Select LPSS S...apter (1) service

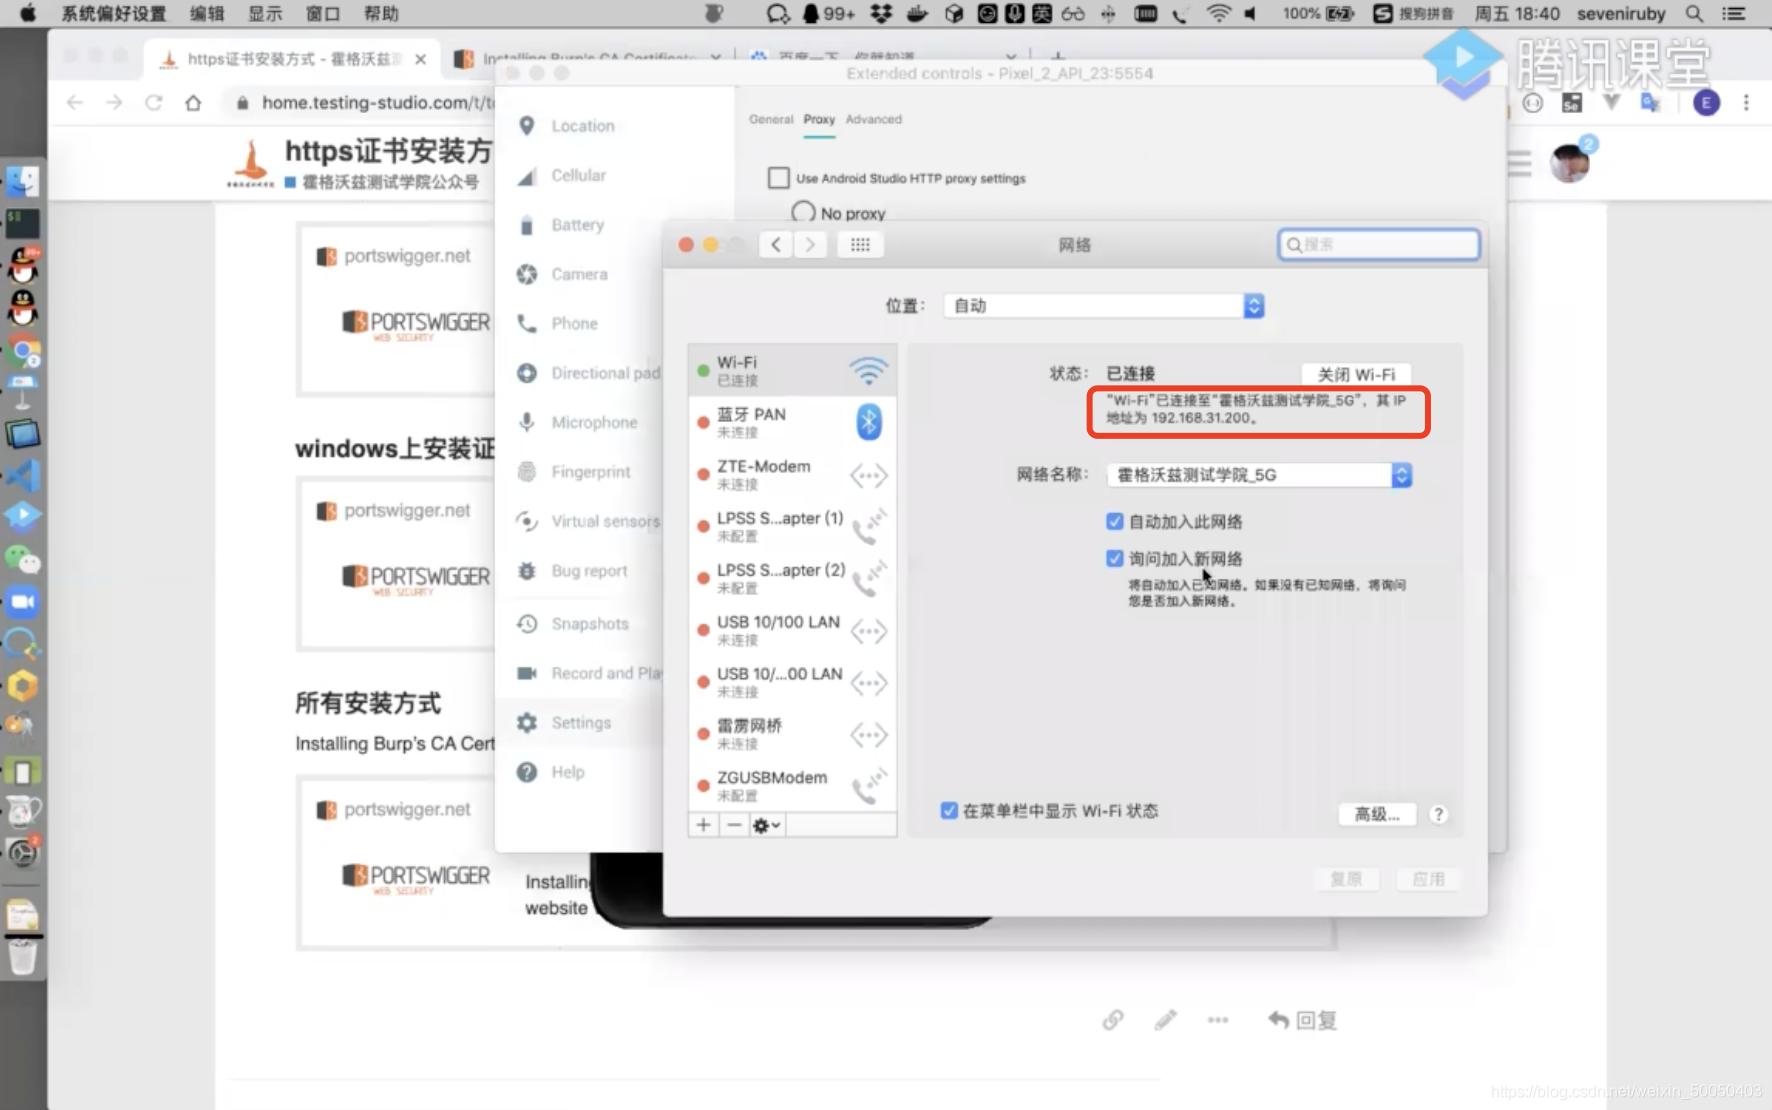tap(792, 526)
